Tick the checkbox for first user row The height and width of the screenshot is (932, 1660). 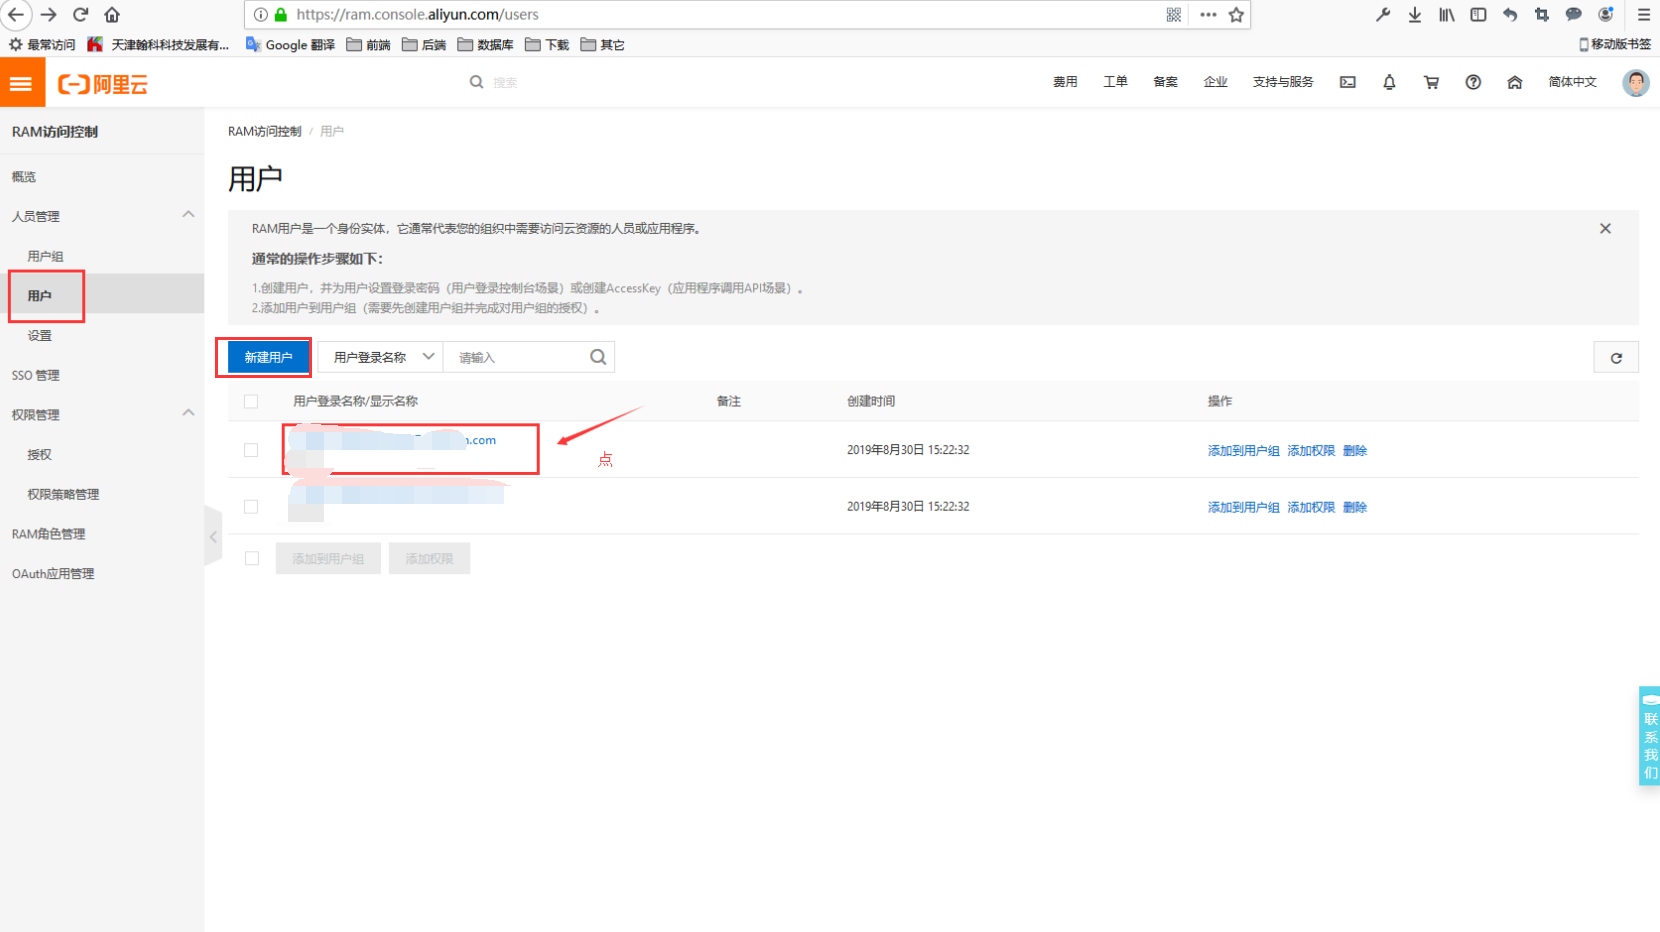pos(251,450)
